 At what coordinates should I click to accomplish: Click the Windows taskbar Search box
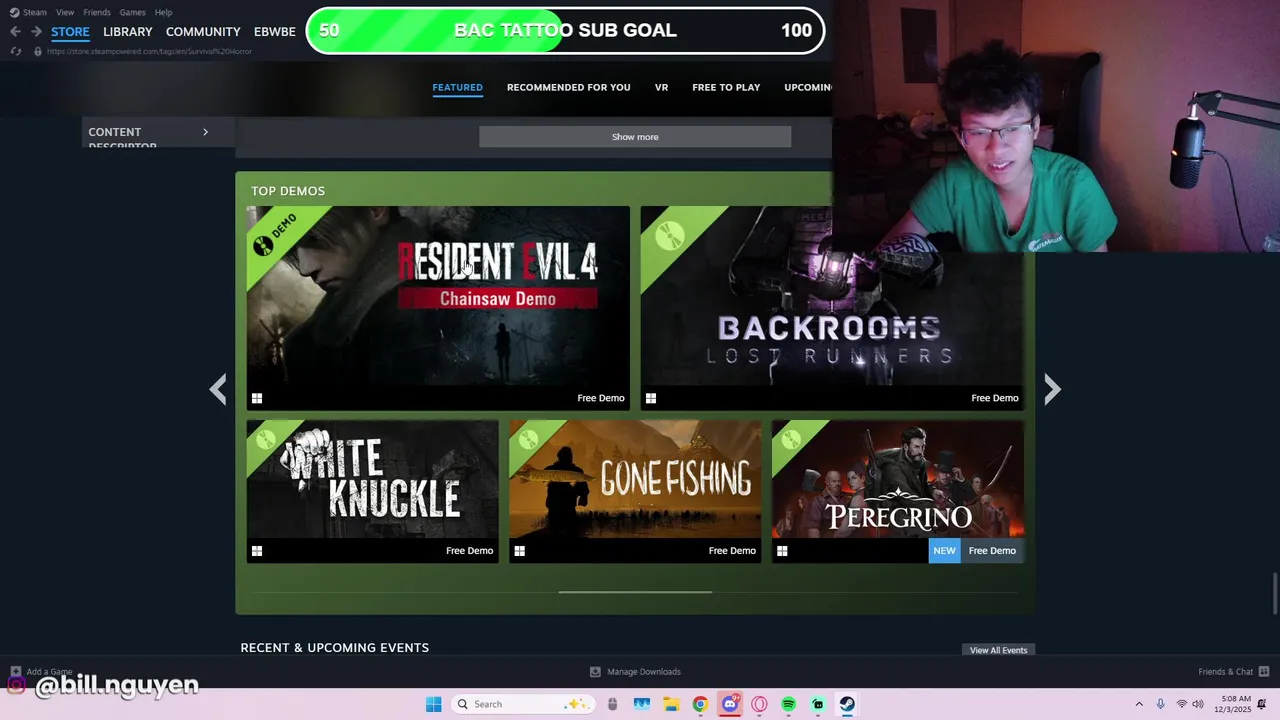522,704
